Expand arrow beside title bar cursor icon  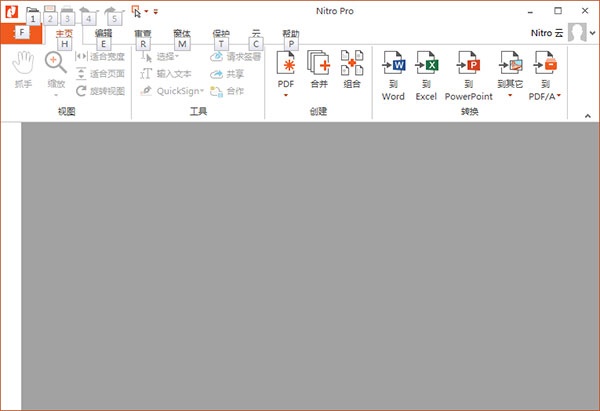click(146, 11)
